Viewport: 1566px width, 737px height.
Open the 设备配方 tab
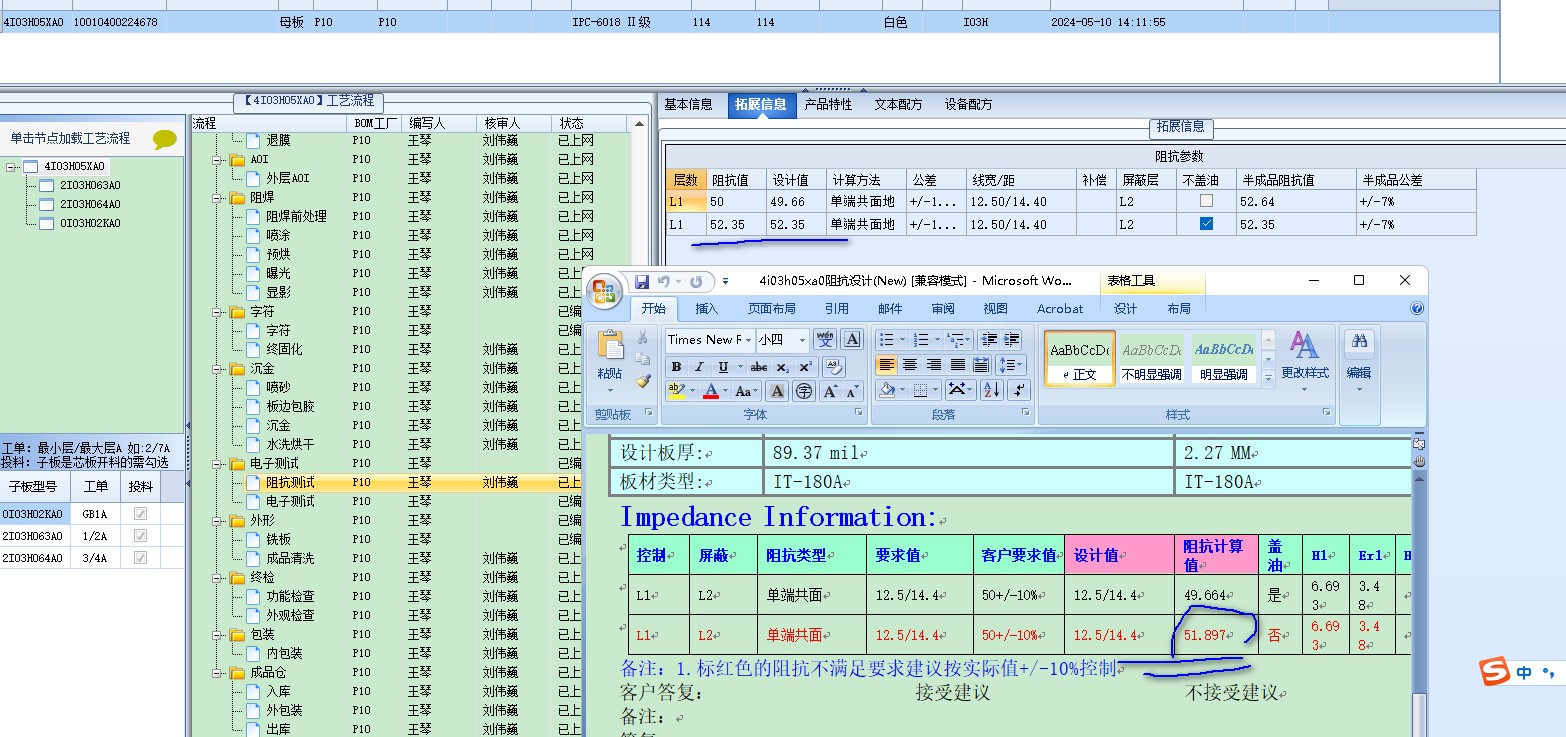click(x=969, y=104)
